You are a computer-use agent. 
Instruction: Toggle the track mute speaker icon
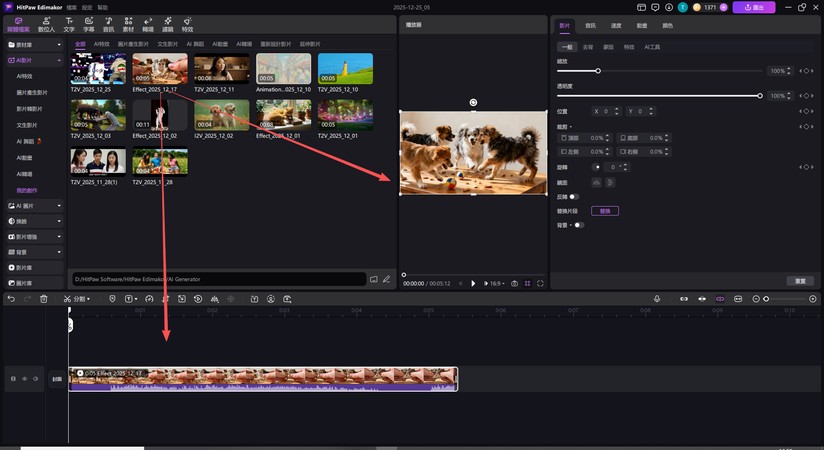(x=36, y=379)
